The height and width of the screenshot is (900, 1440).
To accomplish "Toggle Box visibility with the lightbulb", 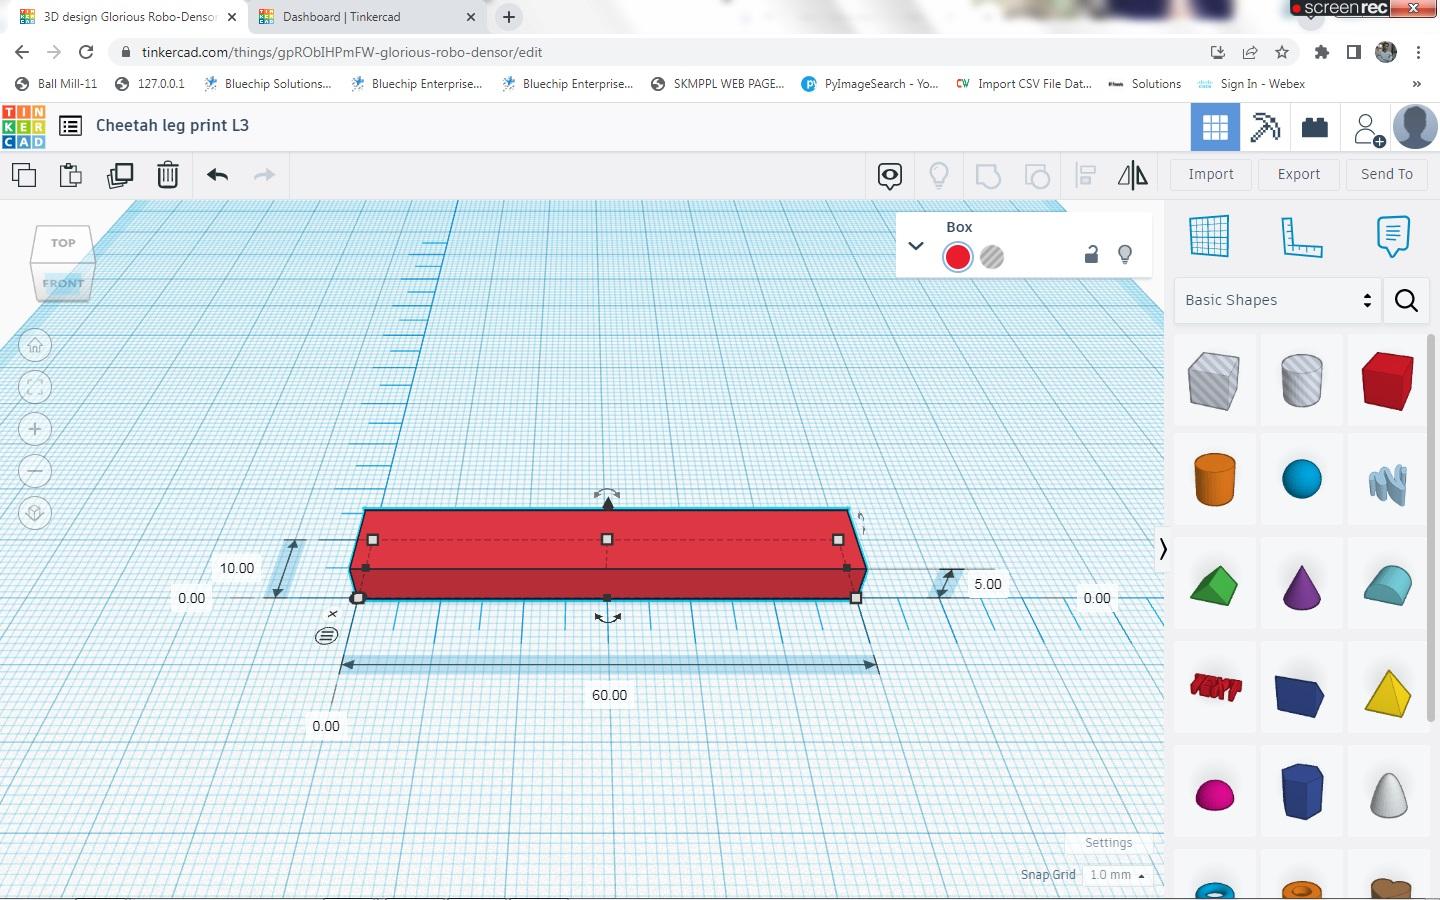I will click(x=1125, y=254).
